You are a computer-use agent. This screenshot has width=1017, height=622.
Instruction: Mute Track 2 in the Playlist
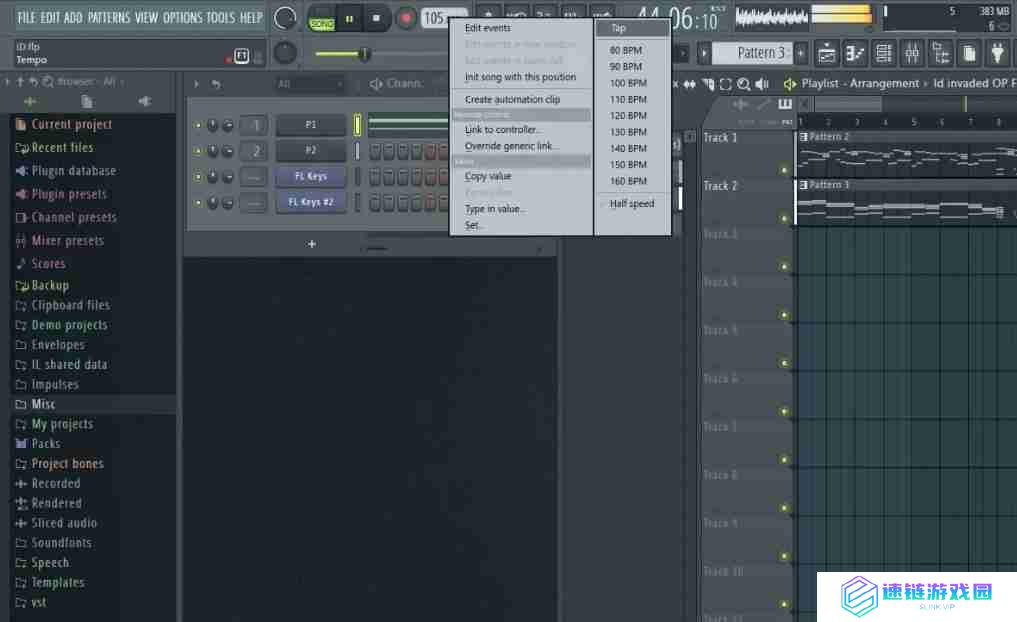click(784, 219)
